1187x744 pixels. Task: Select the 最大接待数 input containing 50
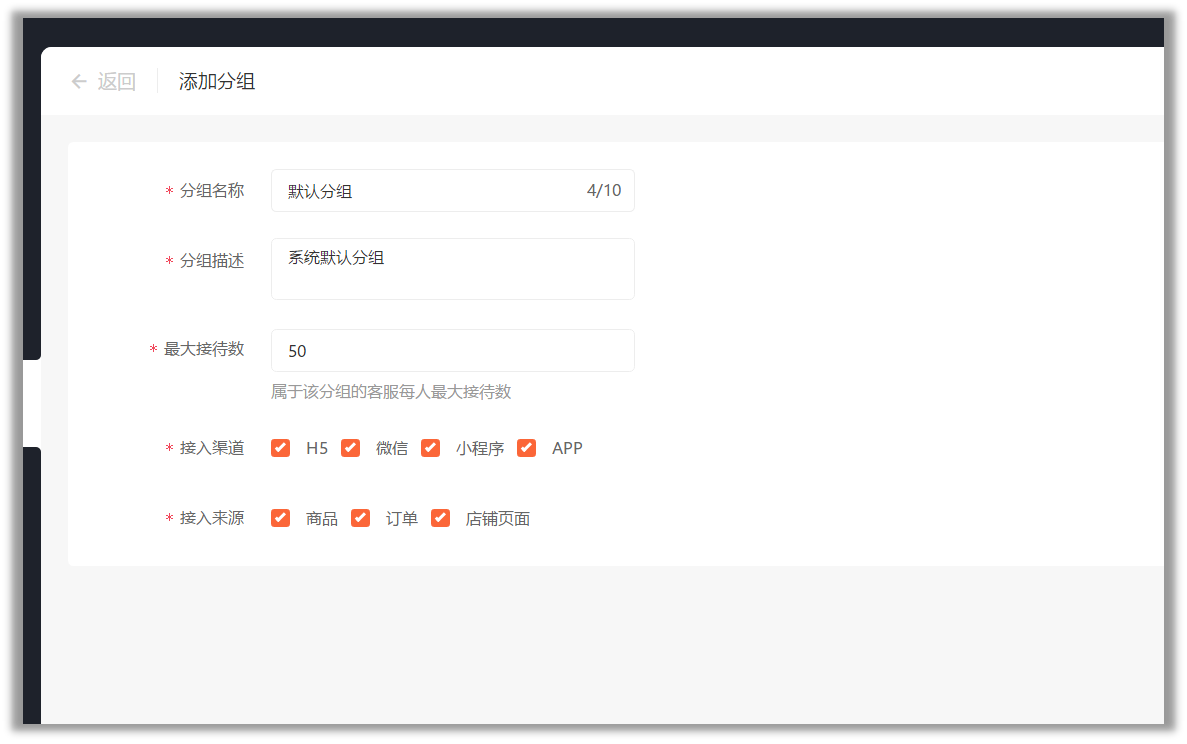(453, 350)
